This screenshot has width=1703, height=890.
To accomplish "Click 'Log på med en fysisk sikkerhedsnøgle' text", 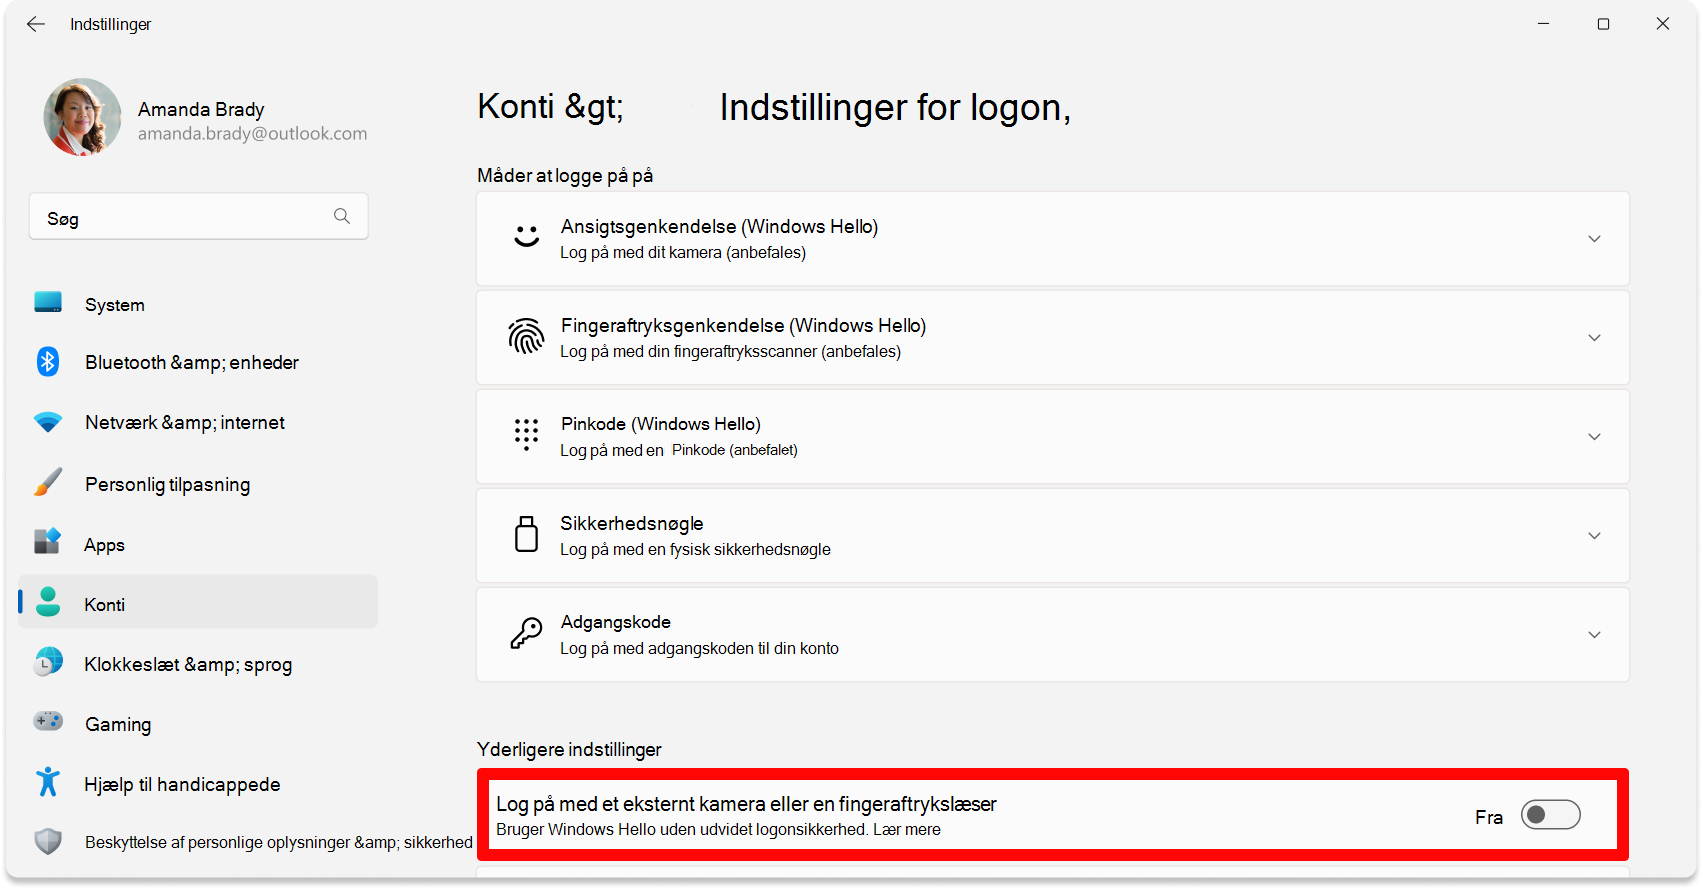I will coord(695,550).
